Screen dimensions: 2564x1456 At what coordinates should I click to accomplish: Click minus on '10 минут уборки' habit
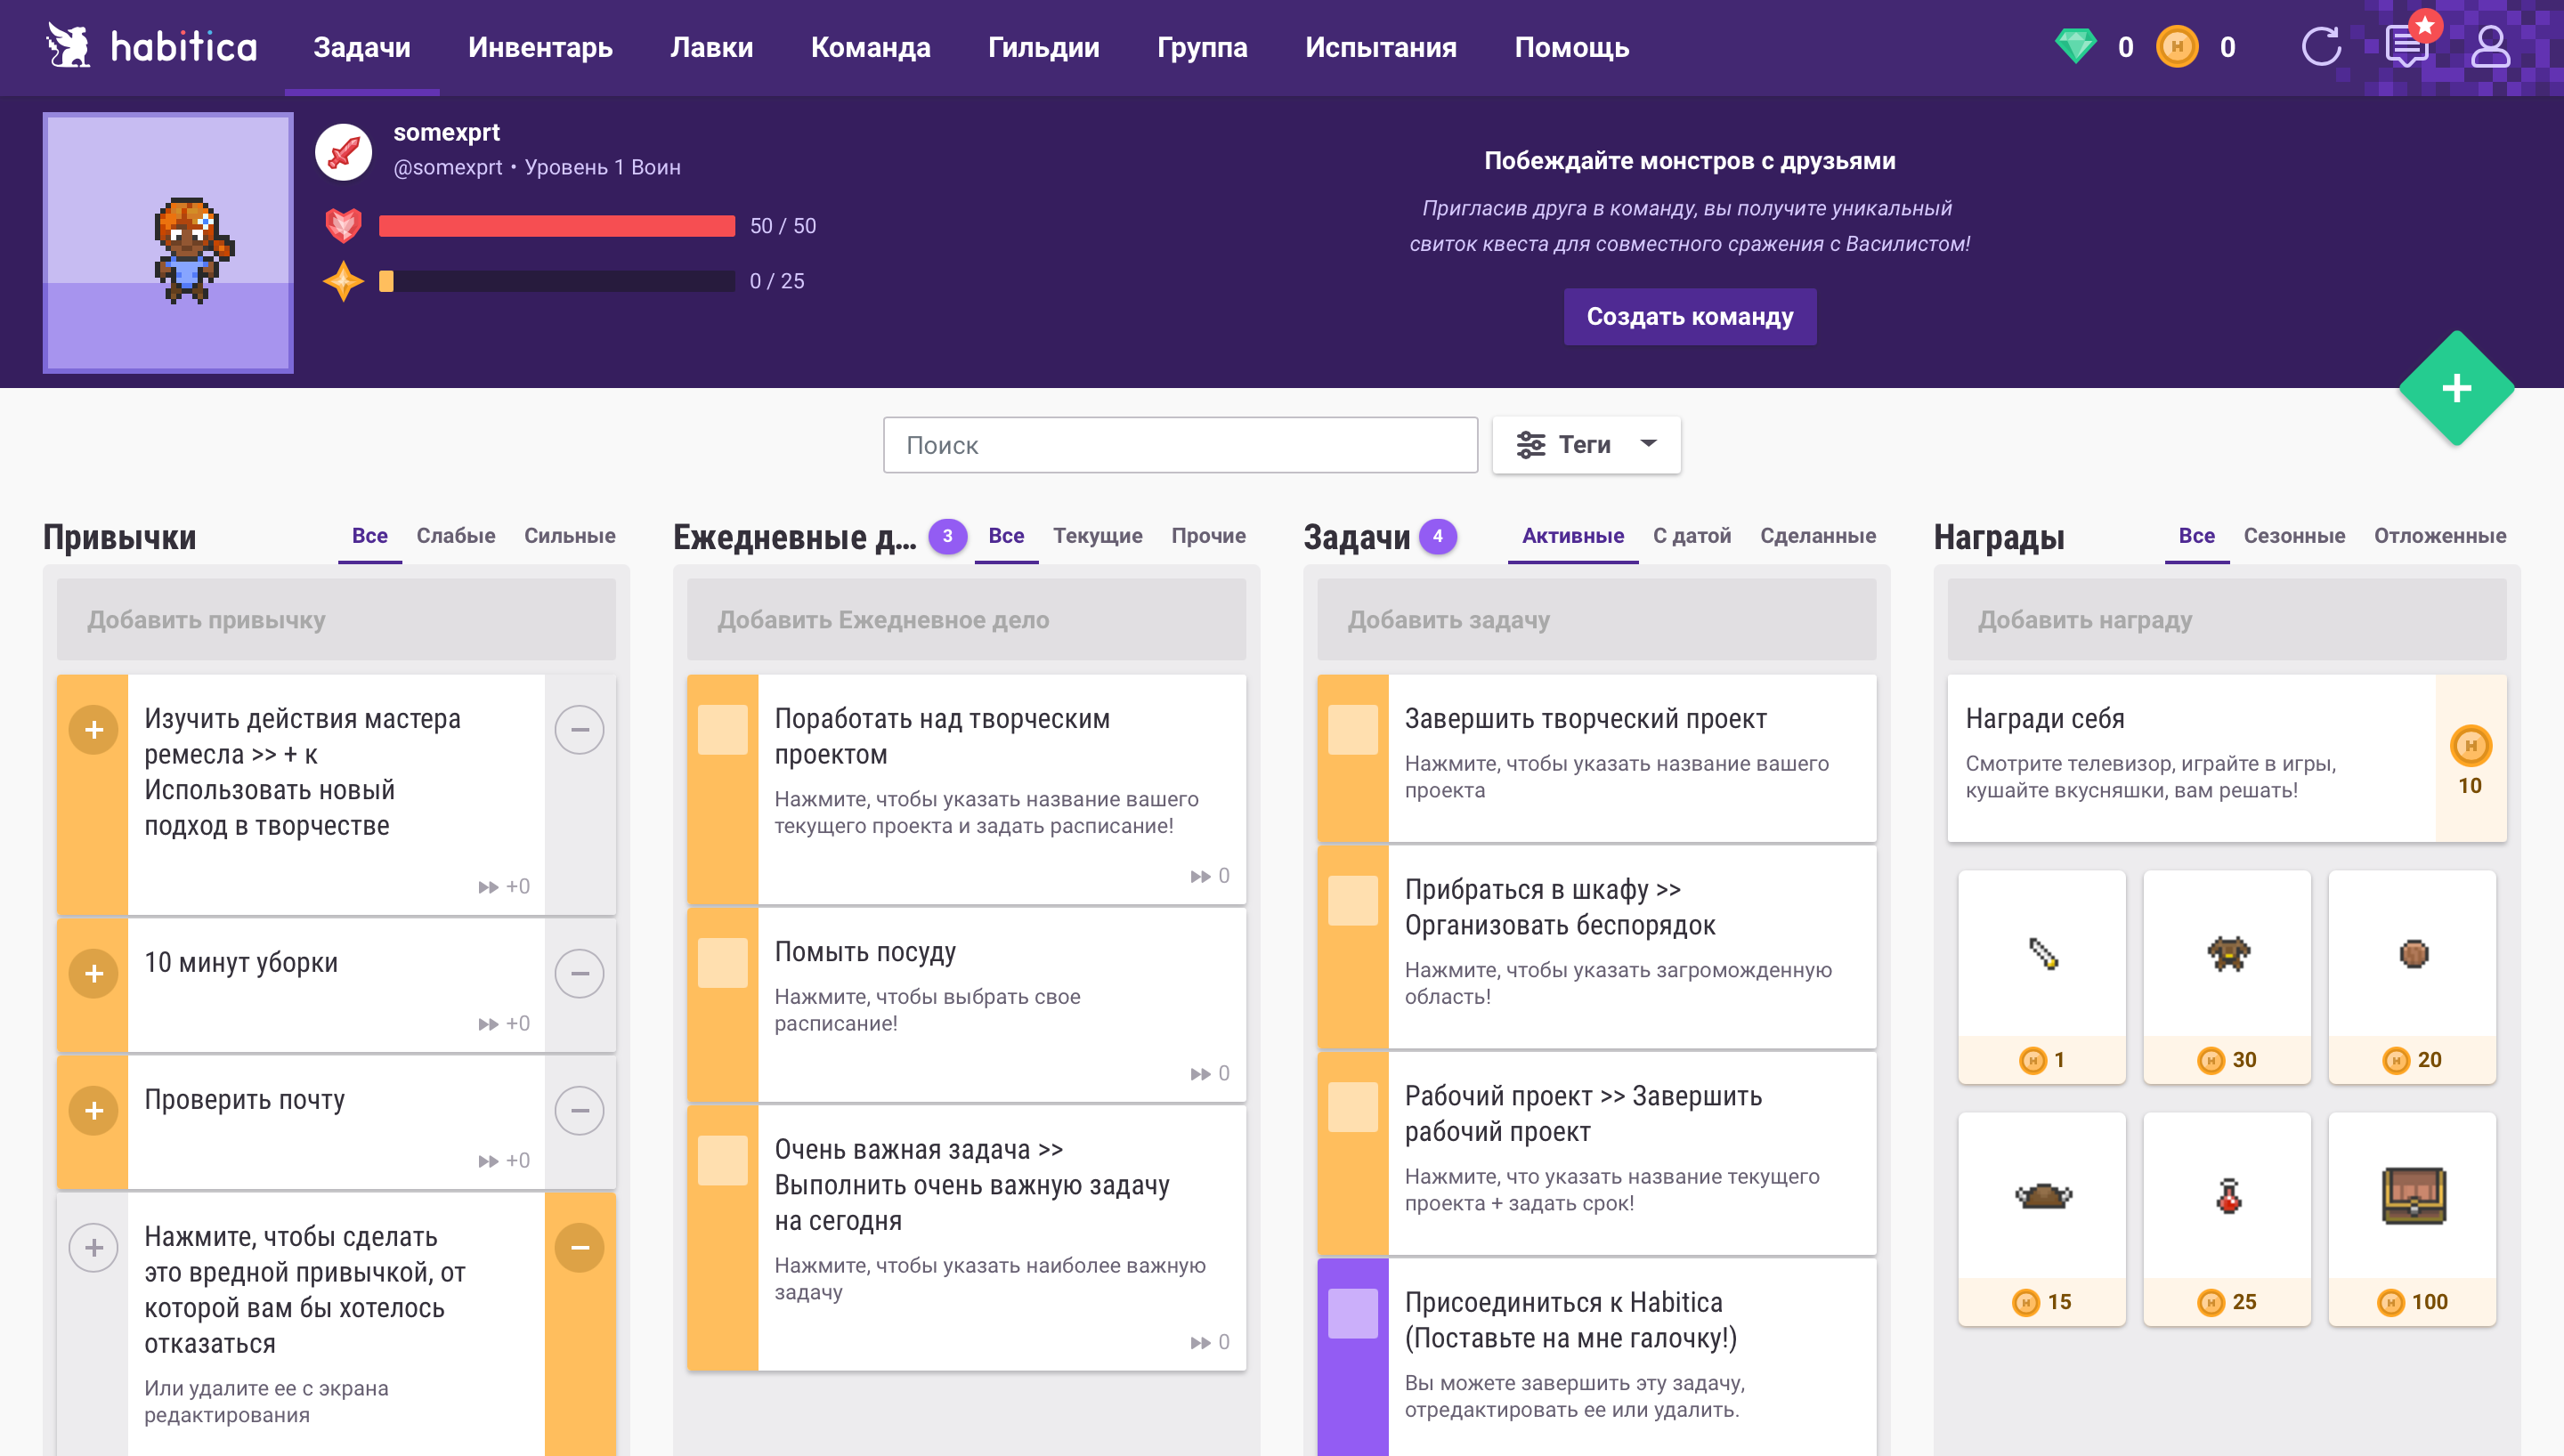[579, 974]
